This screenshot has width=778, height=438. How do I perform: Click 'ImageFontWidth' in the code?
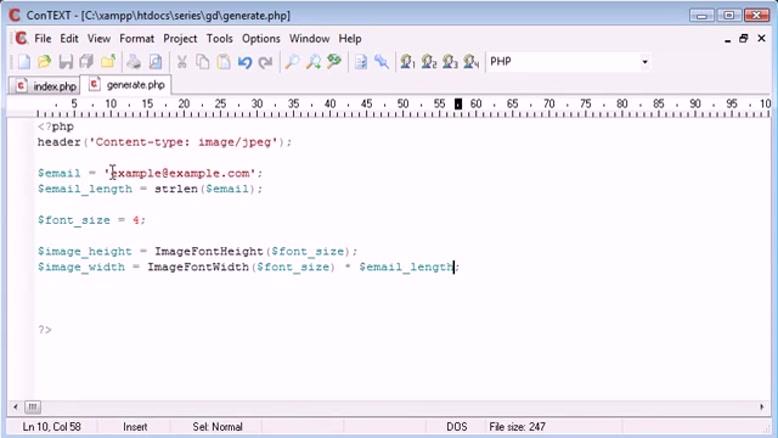pos(198,267)
